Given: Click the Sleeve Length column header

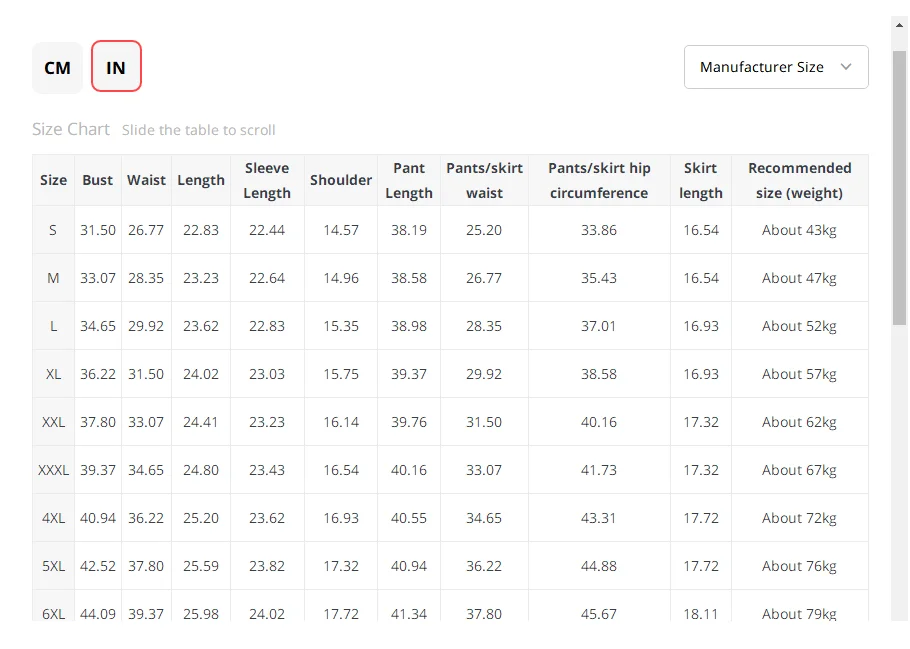Looking at the screenshot, I should coord(267,181).
